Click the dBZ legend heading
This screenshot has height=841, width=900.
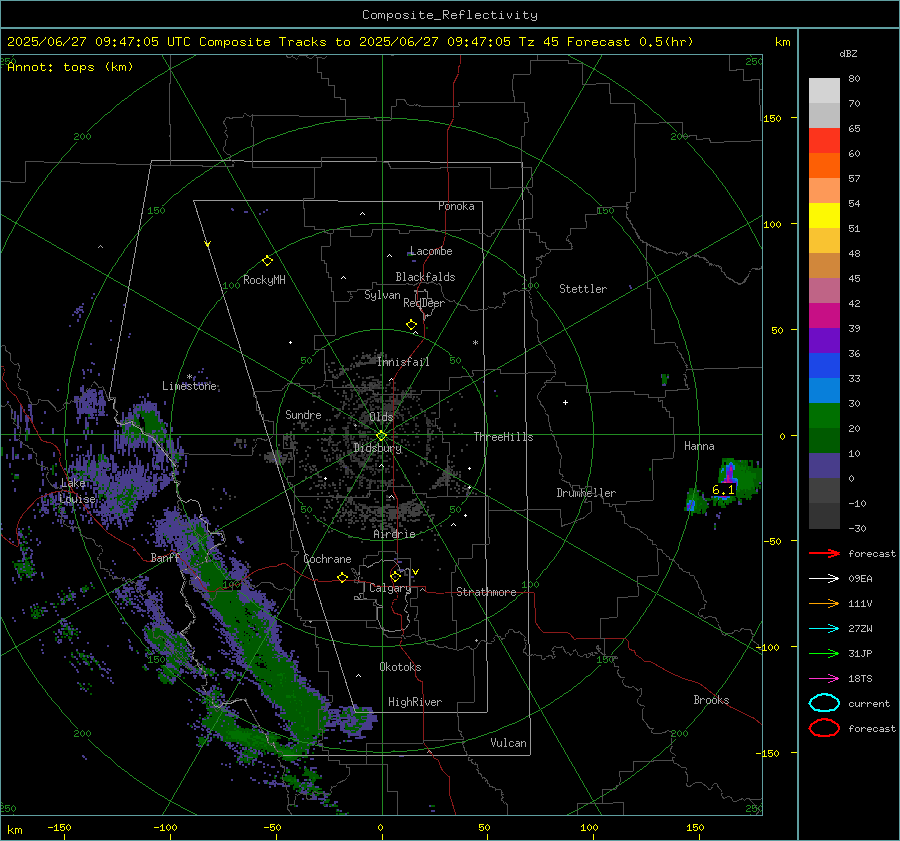click(x=848, y=53)
